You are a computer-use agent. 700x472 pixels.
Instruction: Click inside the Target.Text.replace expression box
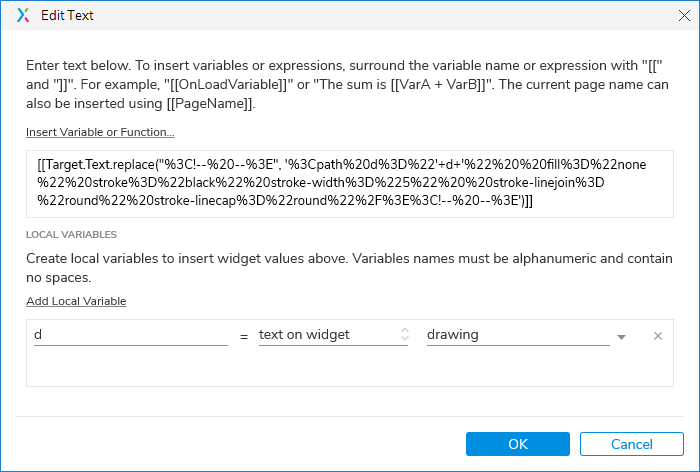coord(349,183)
